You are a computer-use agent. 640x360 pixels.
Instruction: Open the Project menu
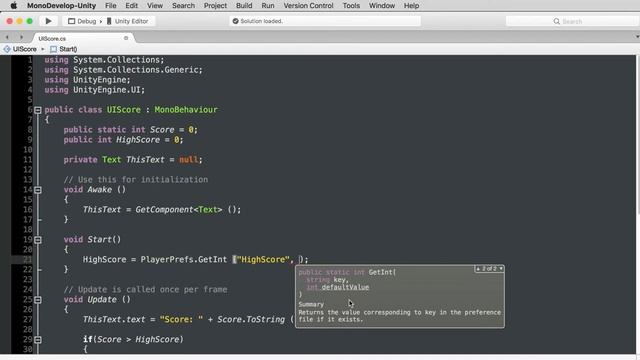pos(215,6)
